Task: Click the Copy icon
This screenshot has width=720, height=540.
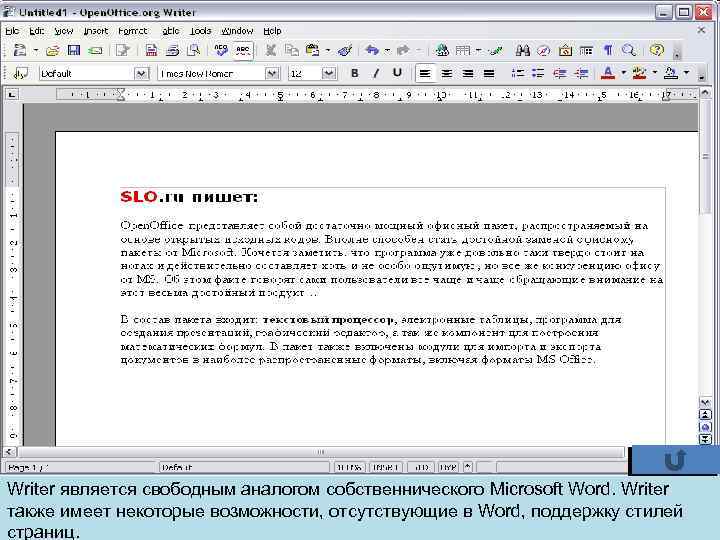Action: coord(292,50)
